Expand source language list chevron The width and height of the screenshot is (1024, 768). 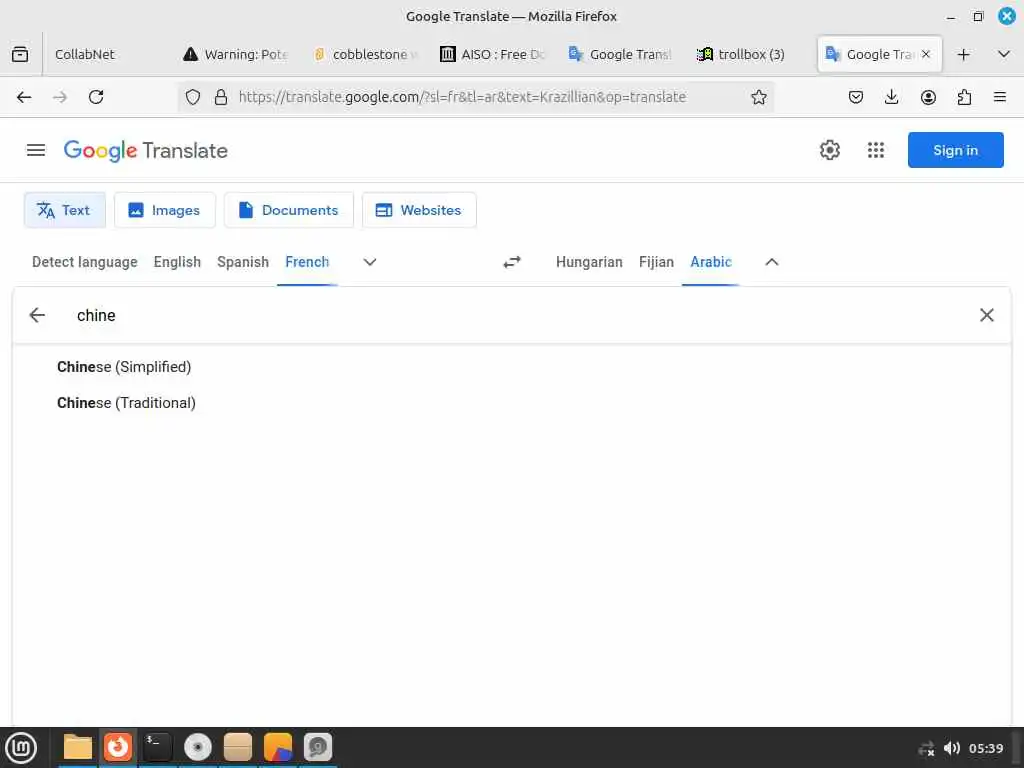coord(370,262)
